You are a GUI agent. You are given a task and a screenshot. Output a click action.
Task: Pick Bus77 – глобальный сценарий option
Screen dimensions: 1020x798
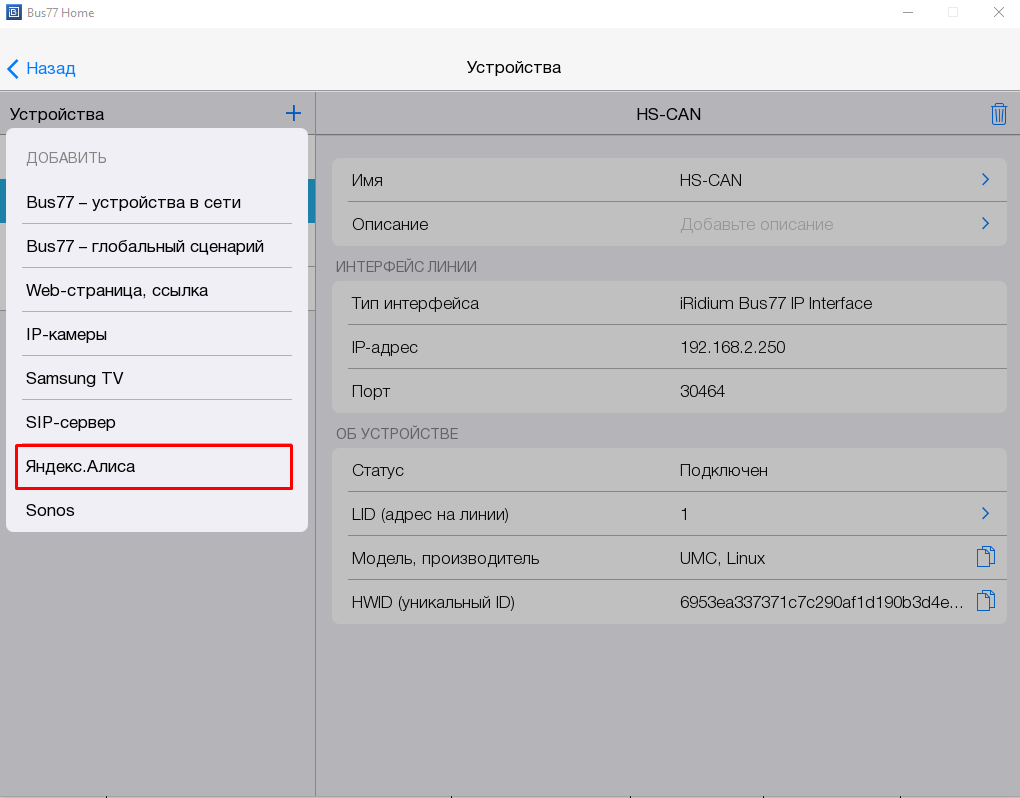[x=145, y=247]
